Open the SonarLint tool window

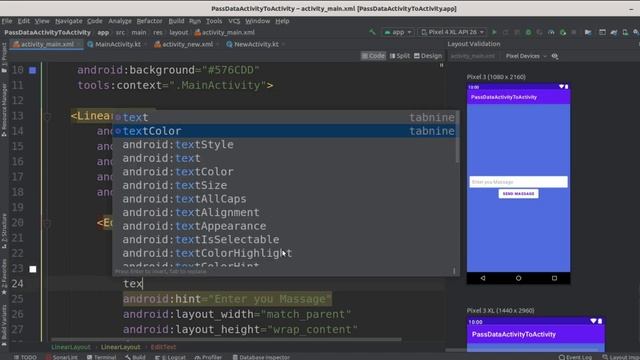pyautogui.click(x=62, y=357)
